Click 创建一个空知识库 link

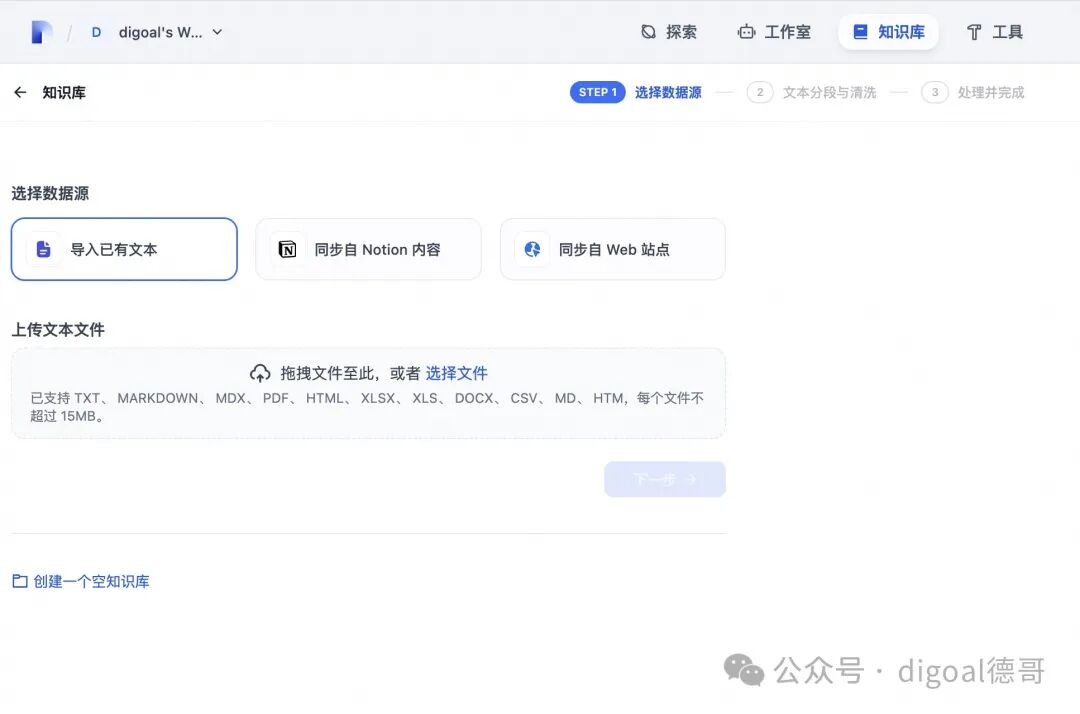(x=92, y=581)
